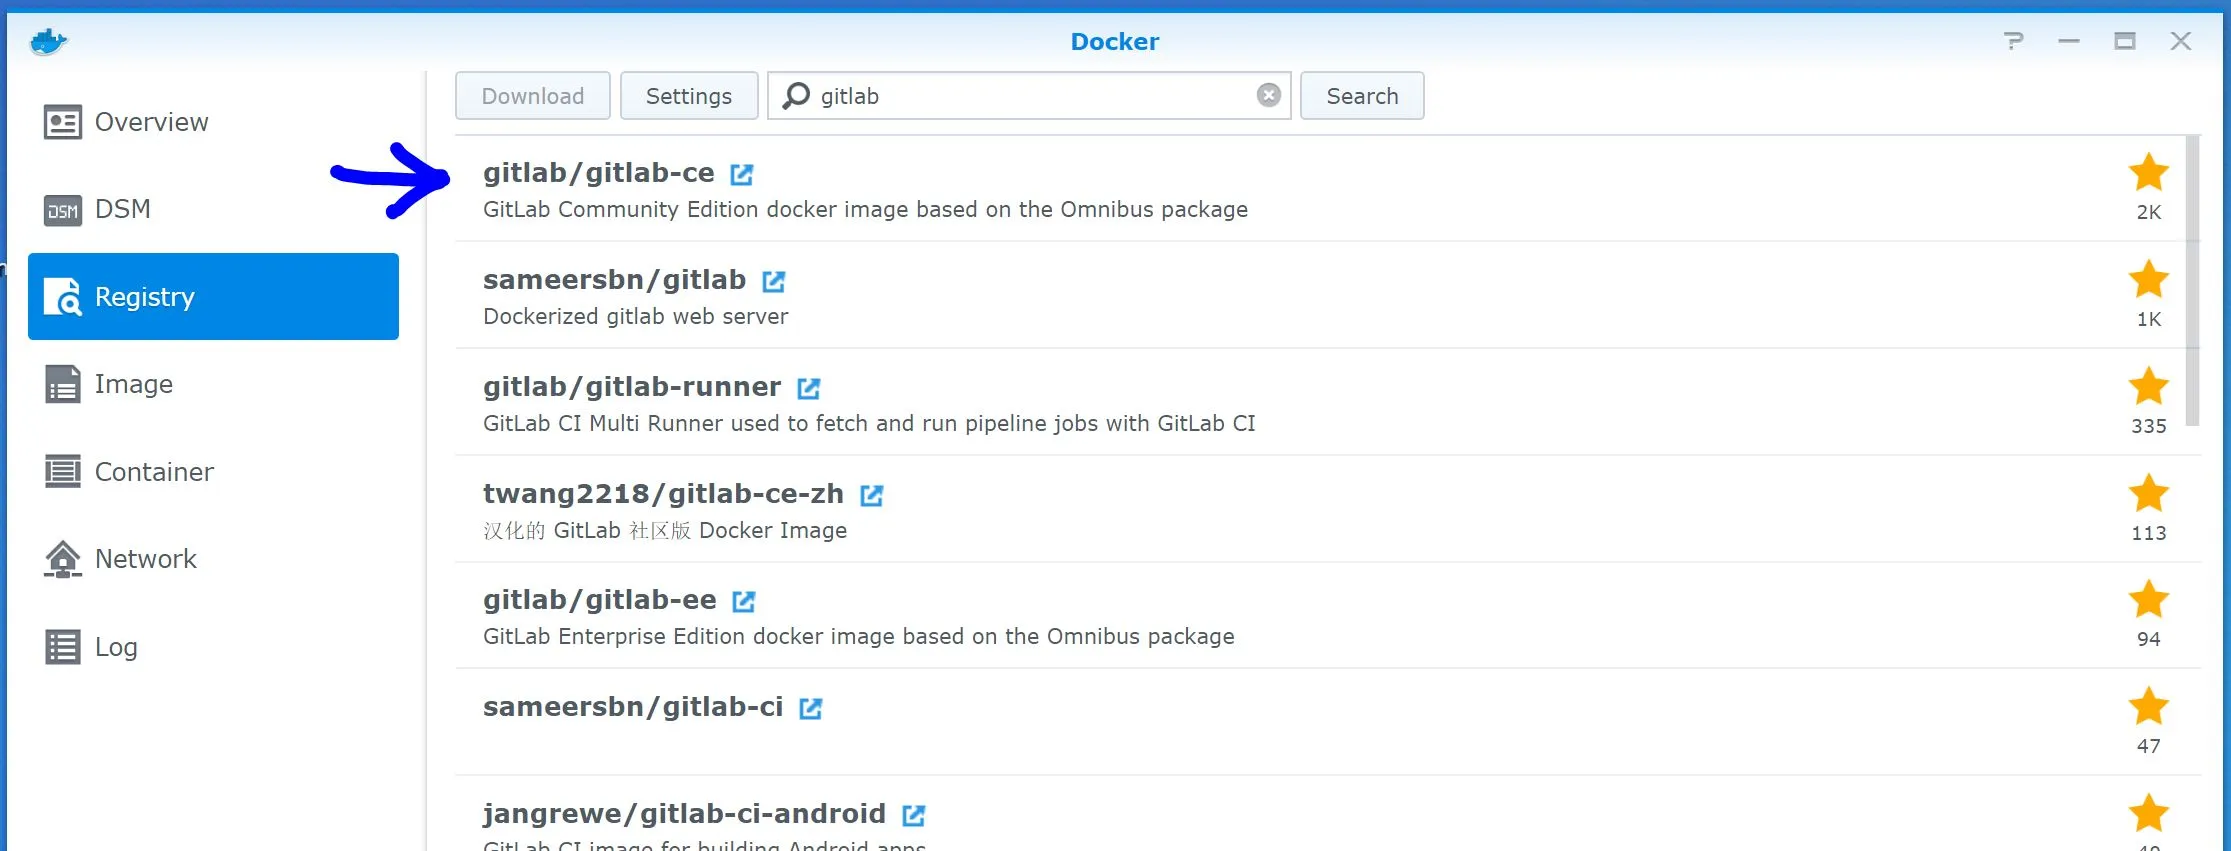The width and height of the screenshot is (2231, 851).
Task: Select the jangrewe/gitlab-ci-android image name
Action: [685, 814]
